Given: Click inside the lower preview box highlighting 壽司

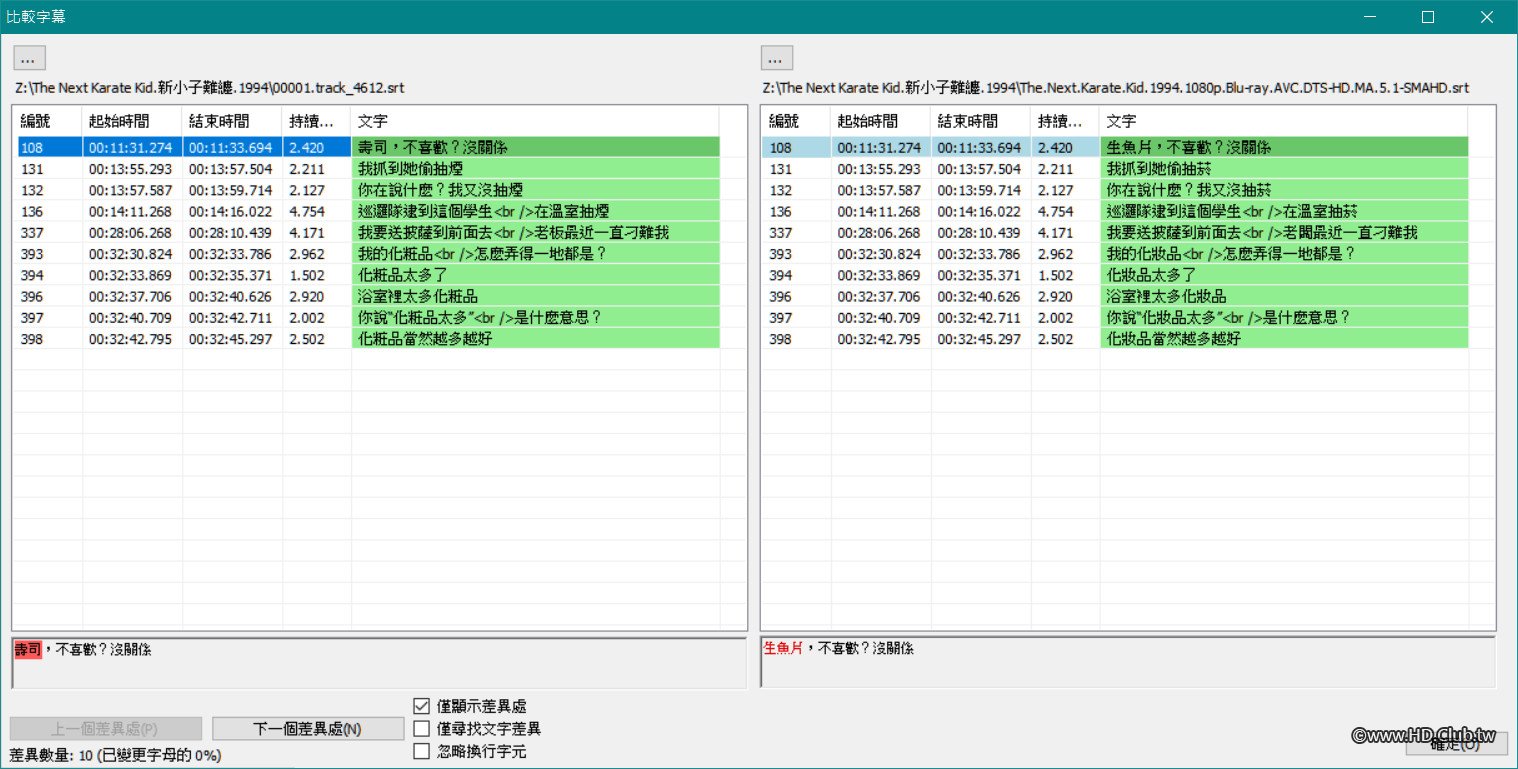Looking at the screenshot, I should point(379,662).
